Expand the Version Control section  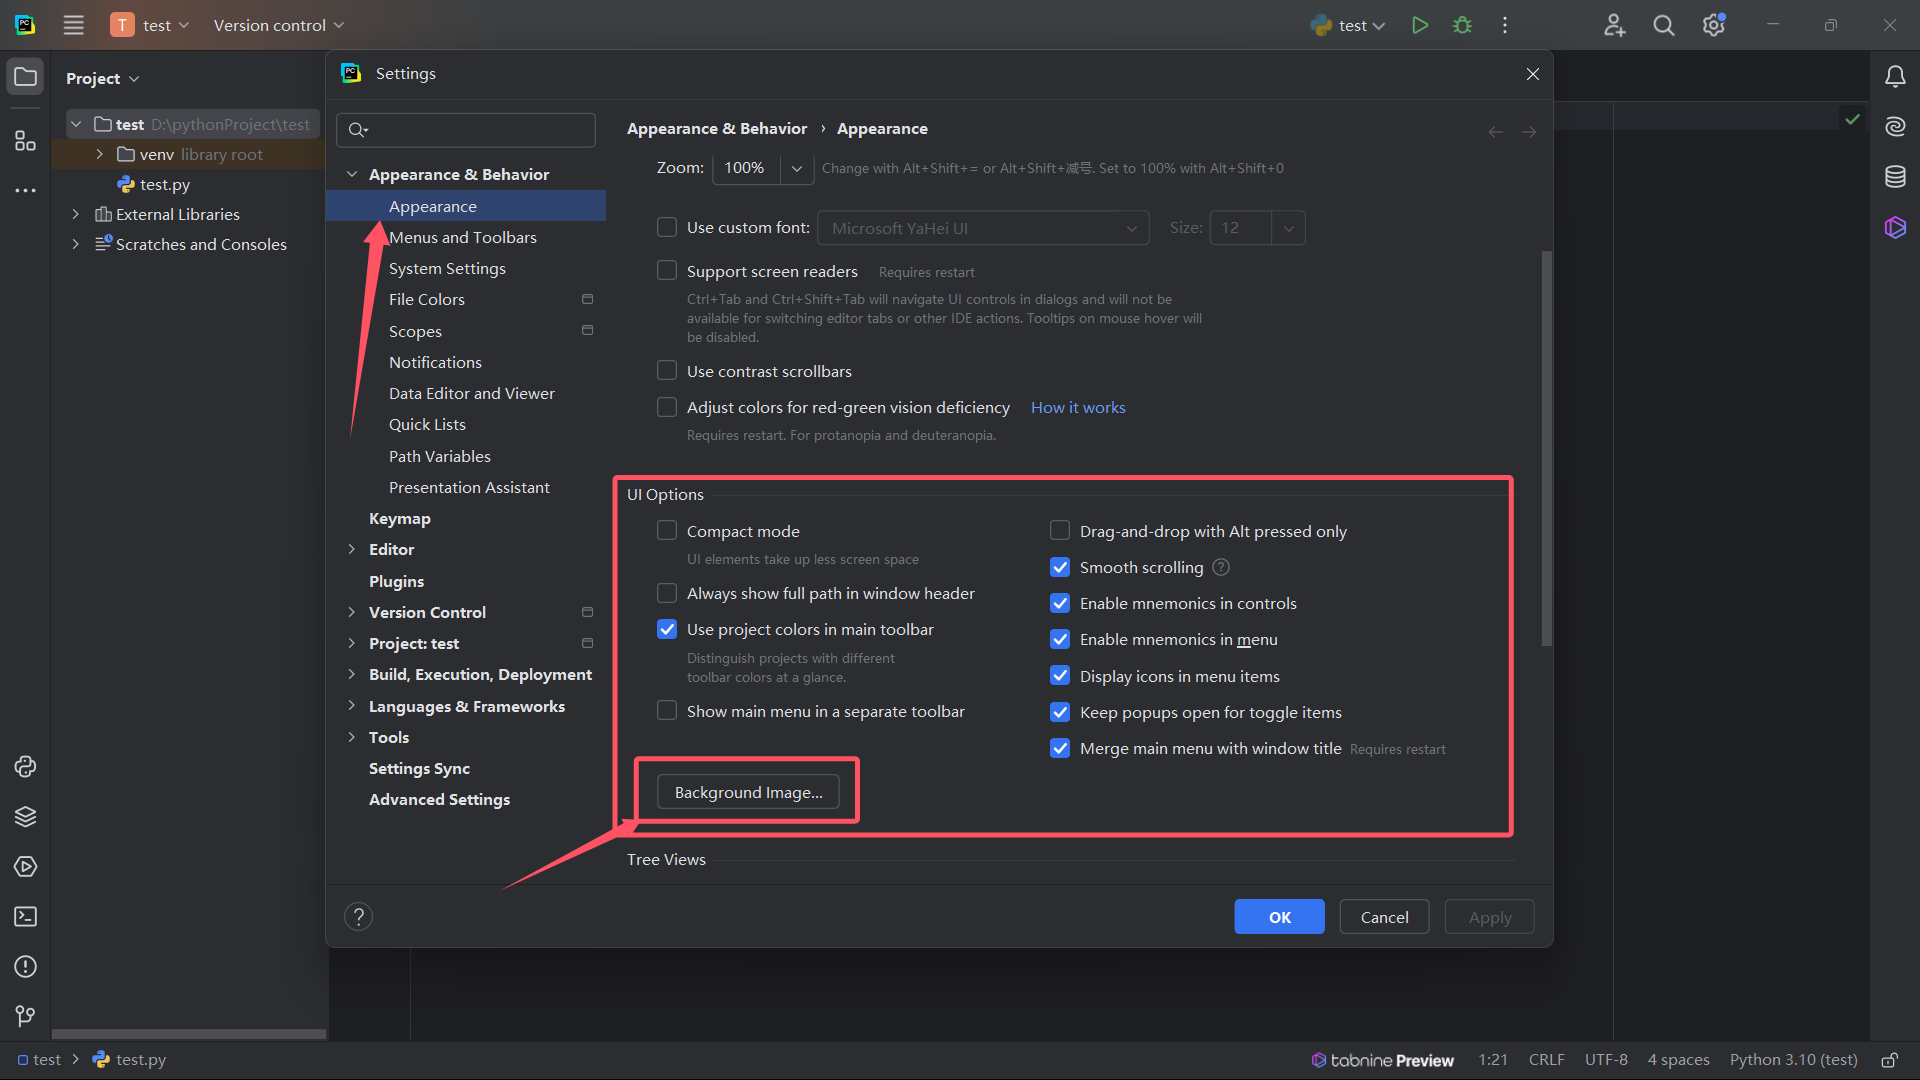351,612
